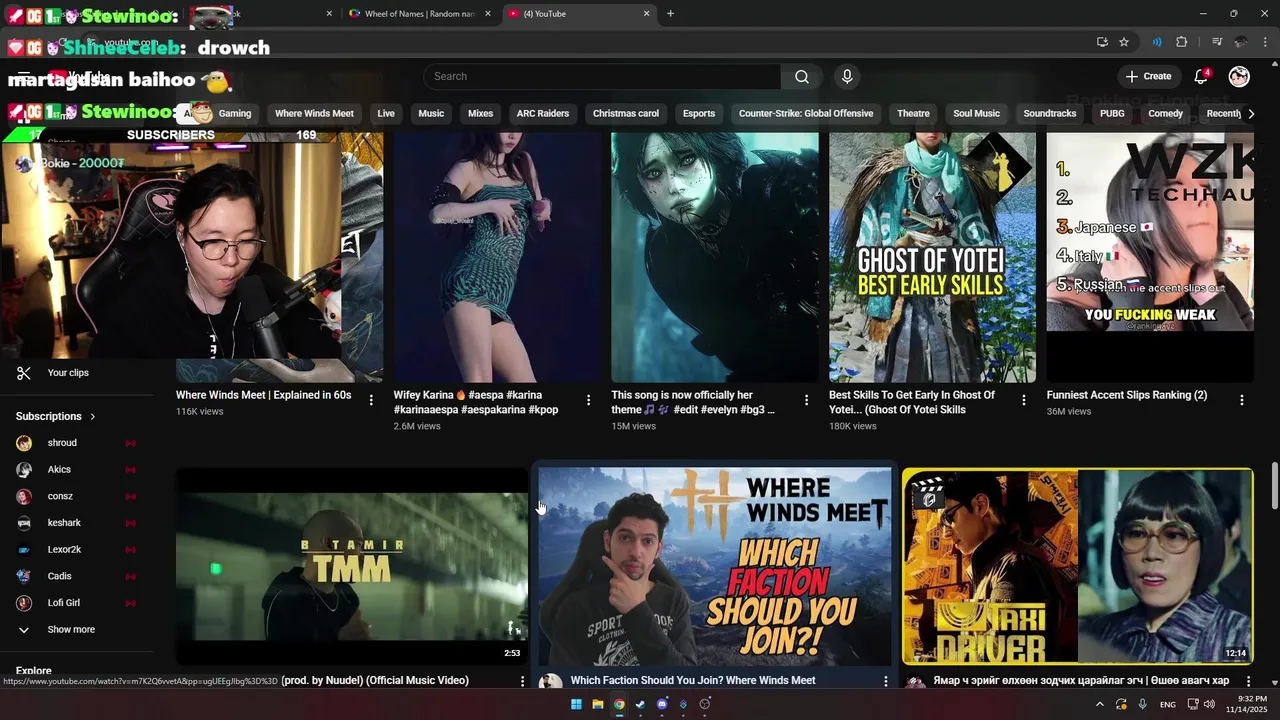
Task: Play Ghost of Yotei Best Early Skills thumbnail
Action: tap(932, 257)
